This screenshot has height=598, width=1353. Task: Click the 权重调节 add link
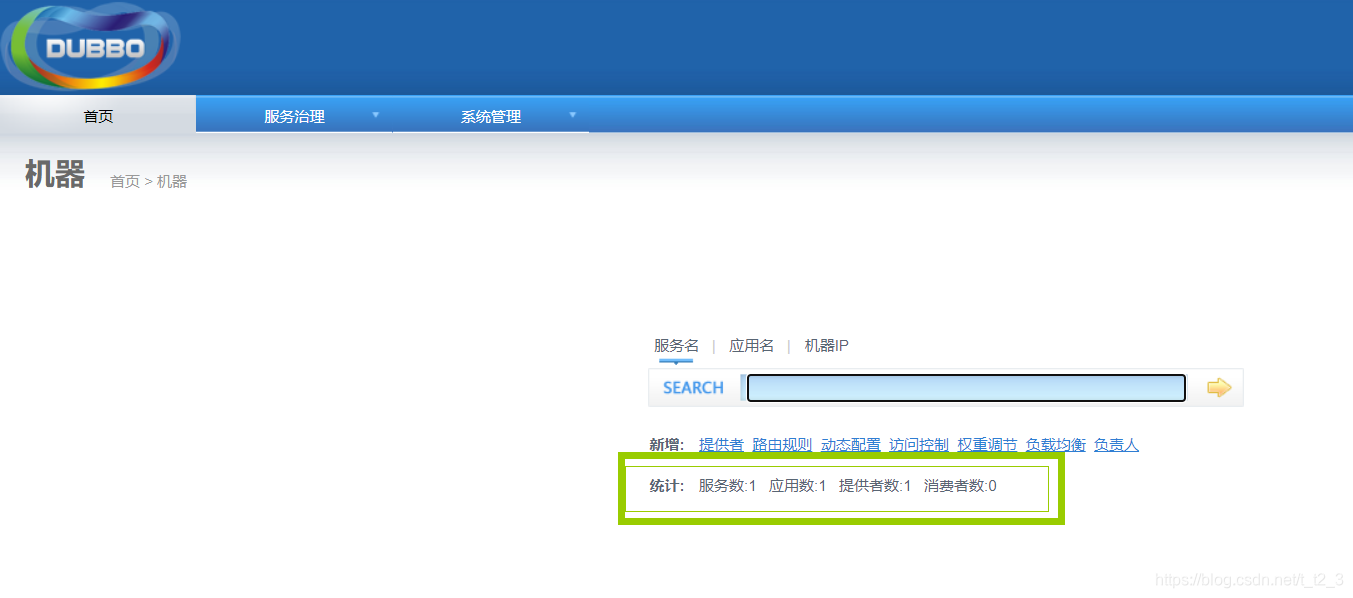(987, 445)
